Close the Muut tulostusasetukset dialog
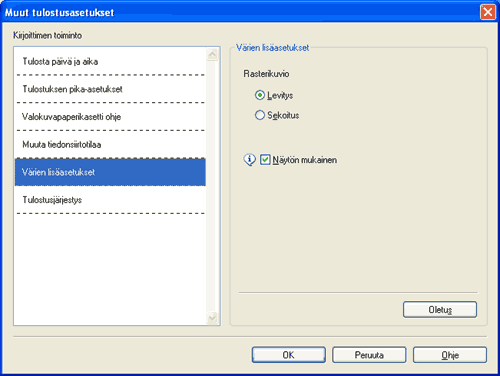The width and height of the screenshot is (500, 376). tap(488, 12)
